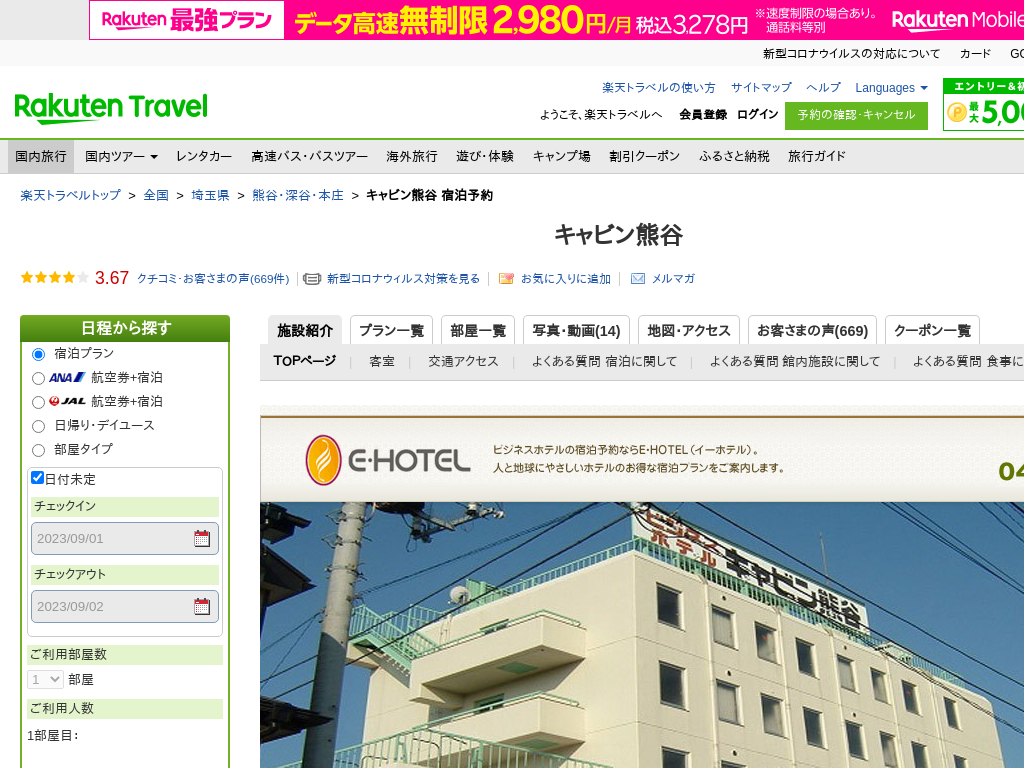This screenshot has height=768, width=1024.
Task: Expand the 国内ツアー menu
Action: 121,157
